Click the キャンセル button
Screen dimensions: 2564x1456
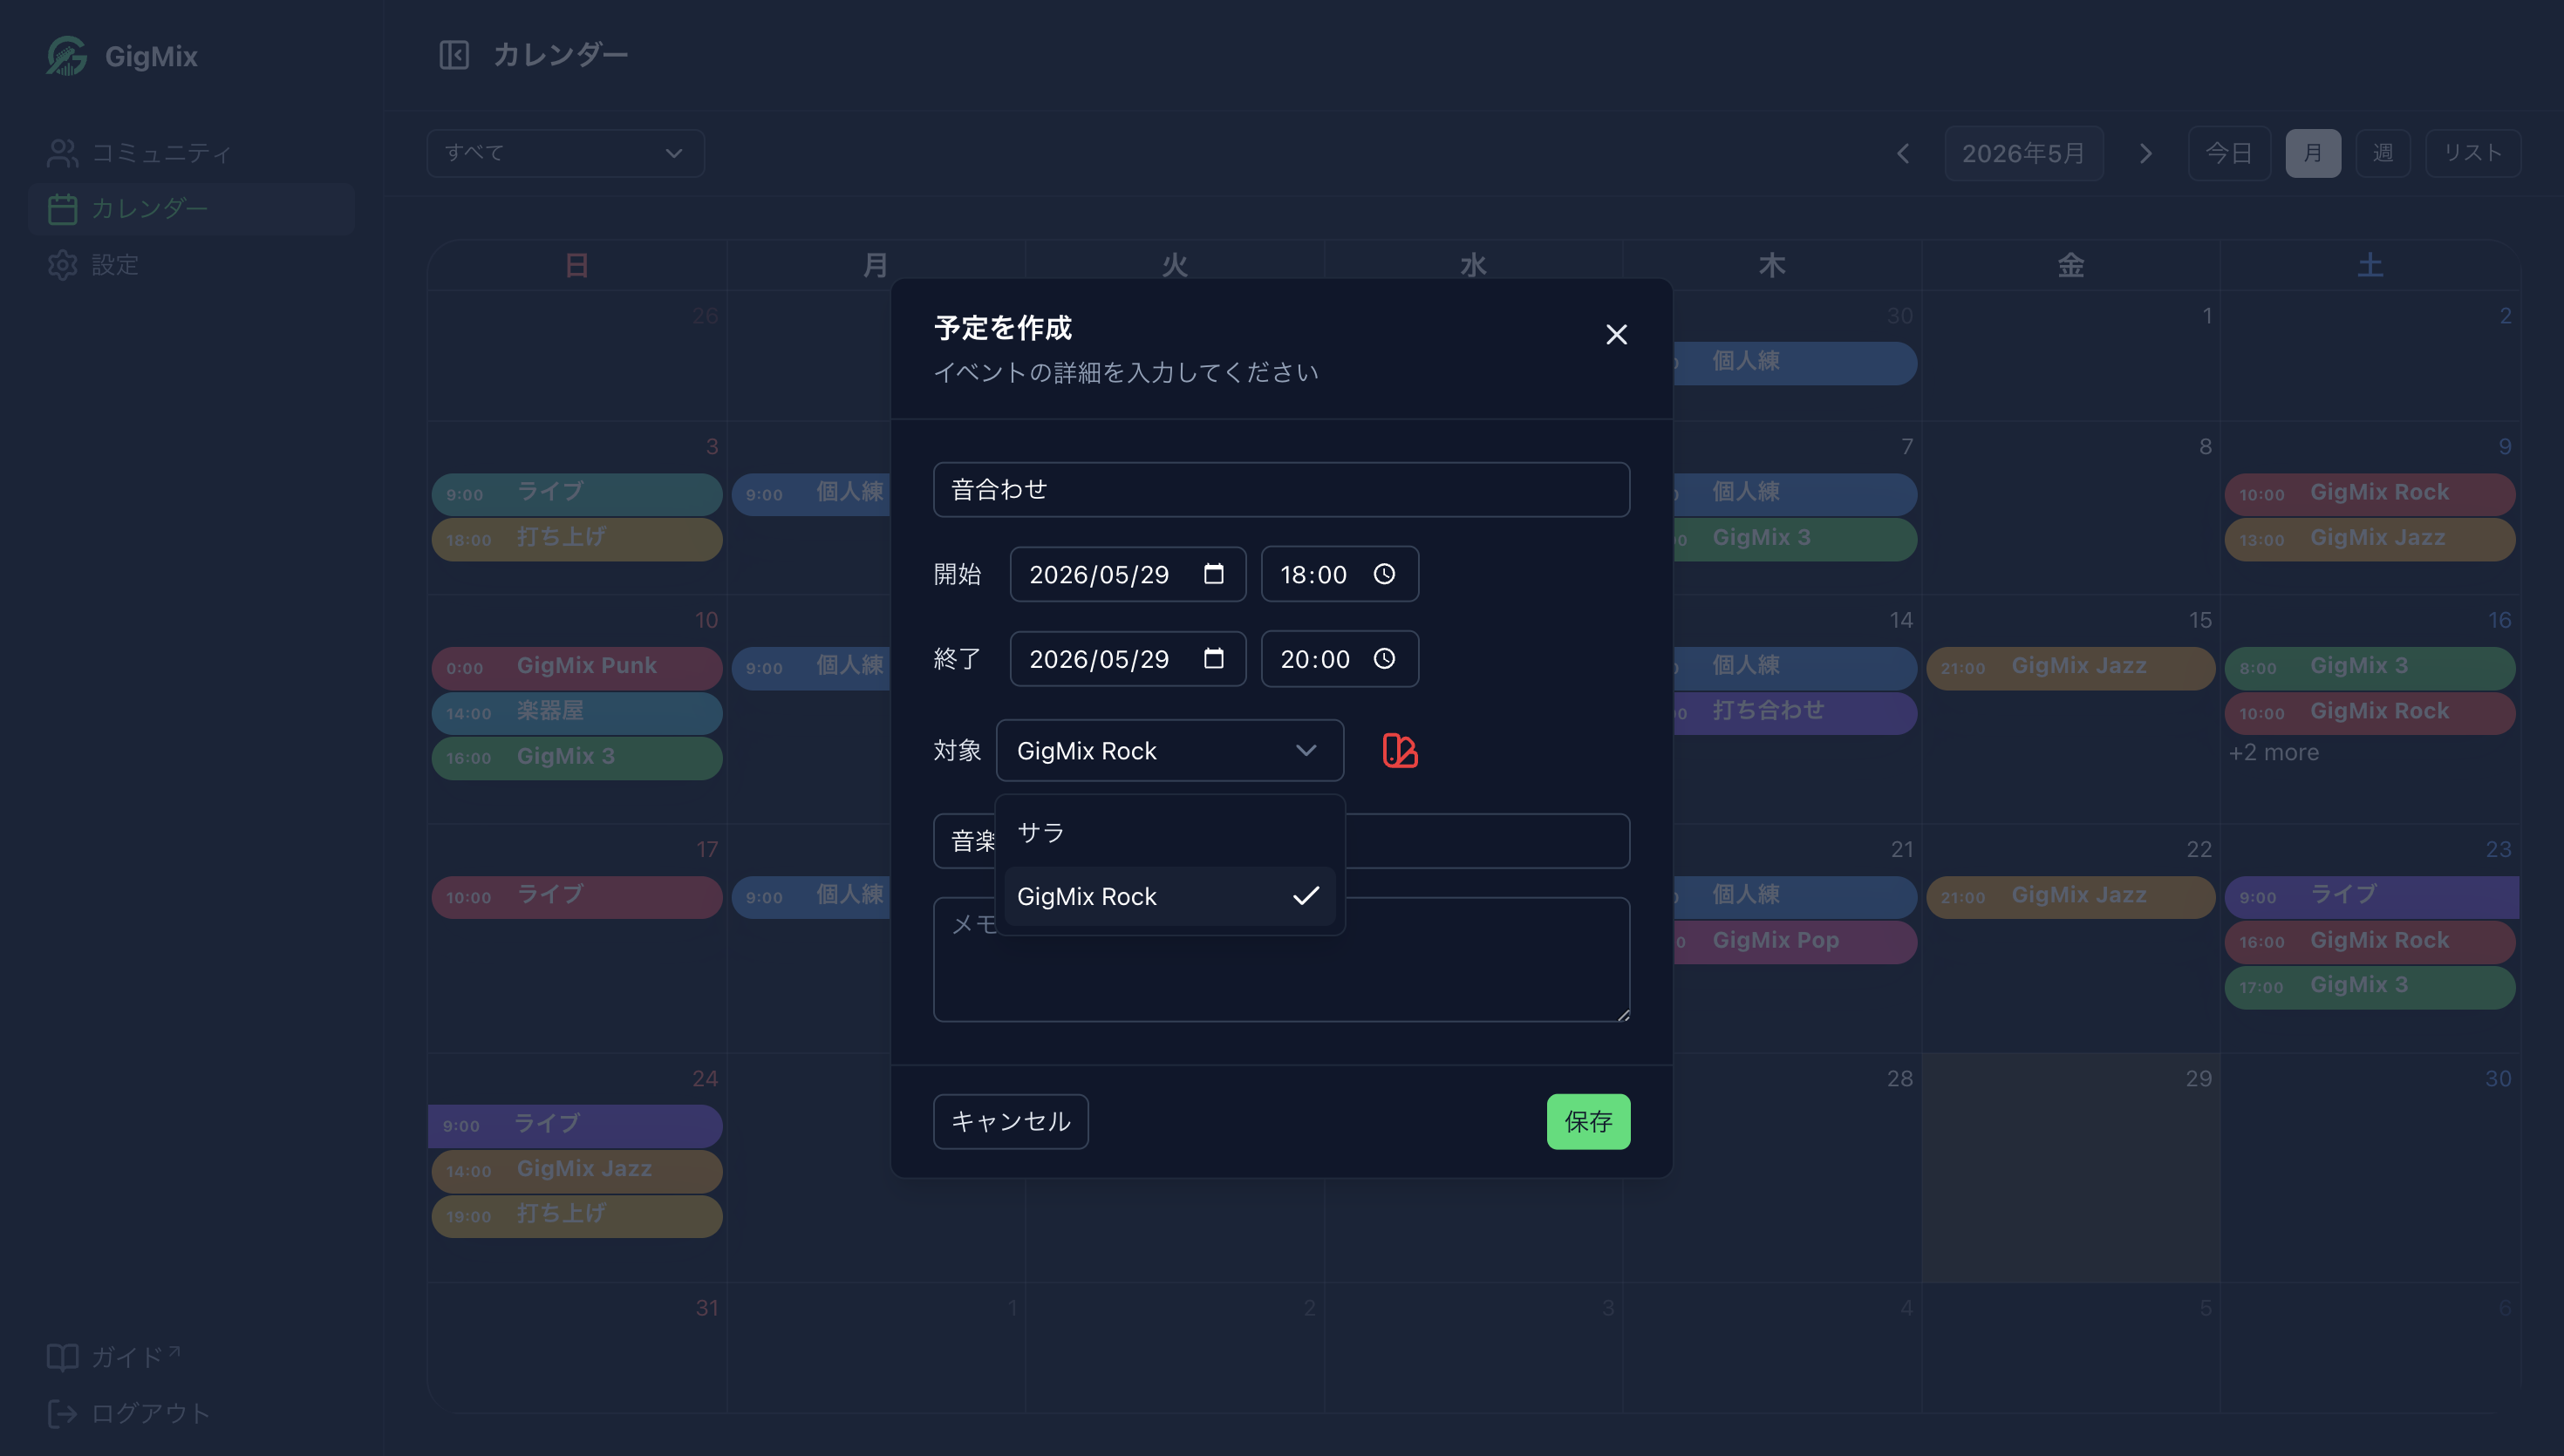pyautogui.click(x=1010, y=1121)
